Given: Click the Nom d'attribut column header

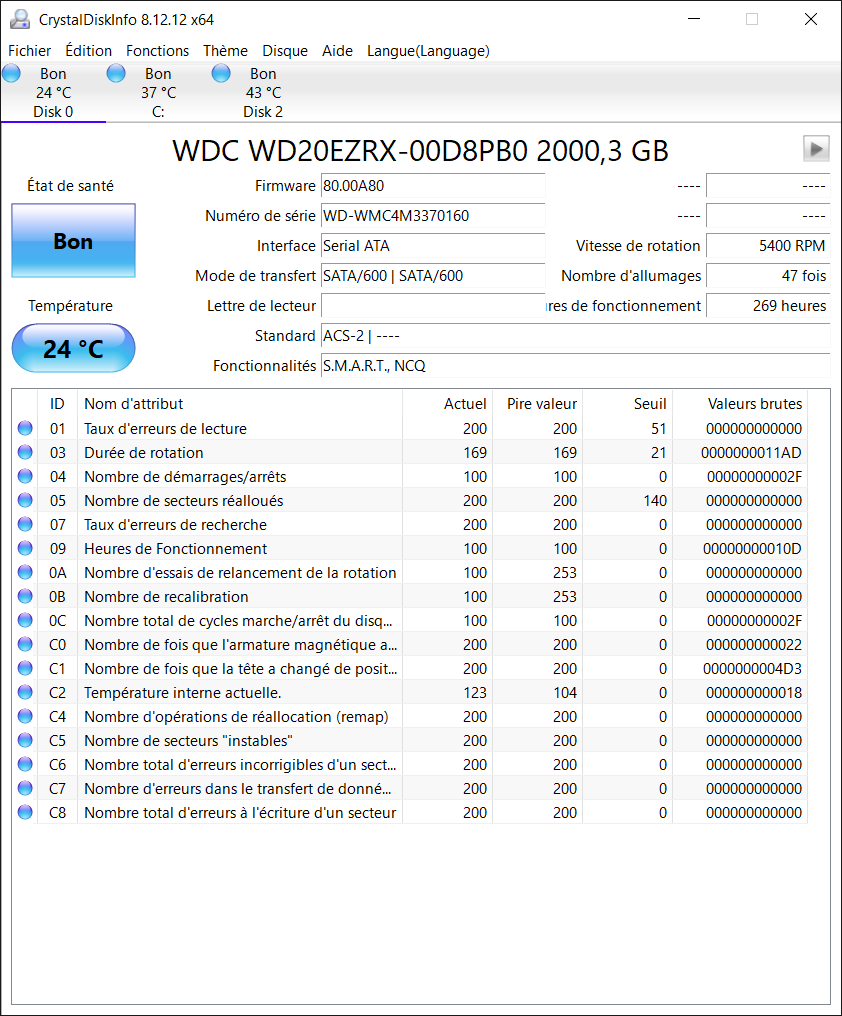Looking at the screenshot, I should 240,404.
